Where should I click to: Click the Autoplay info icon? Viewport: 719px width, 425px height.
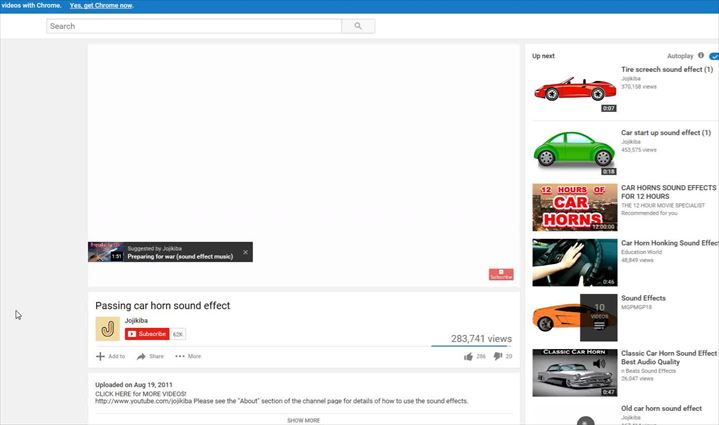click(701, 56)
